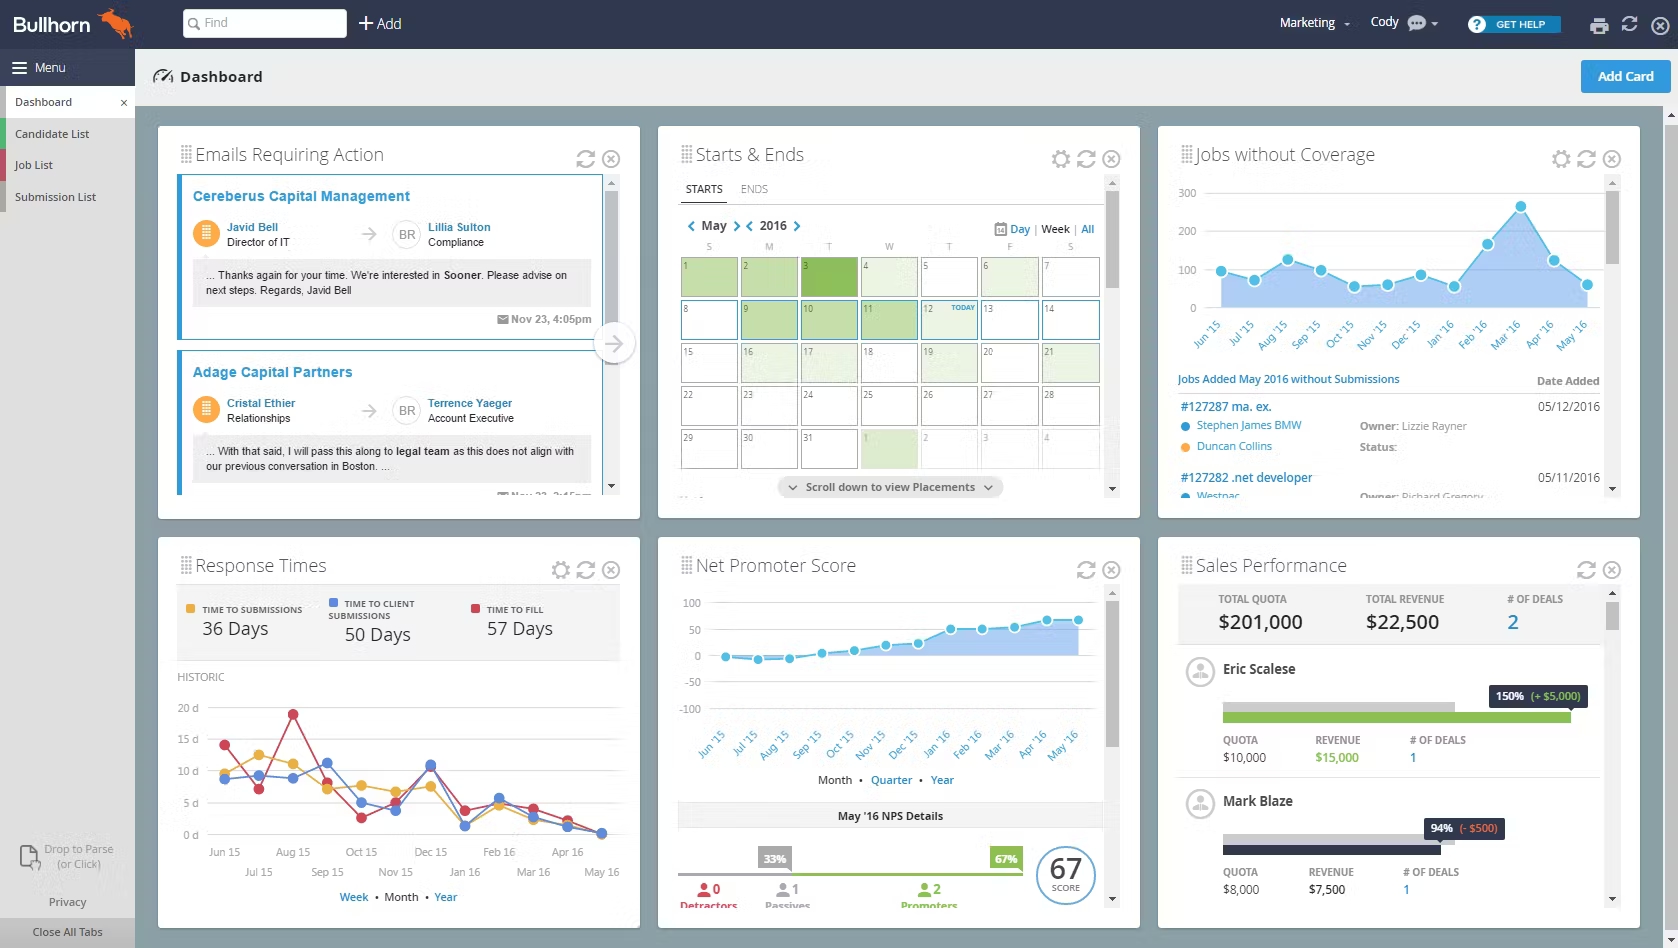Click inside the Find search field
Viewport: 1678px width, 948px height.
pos(264,23)
